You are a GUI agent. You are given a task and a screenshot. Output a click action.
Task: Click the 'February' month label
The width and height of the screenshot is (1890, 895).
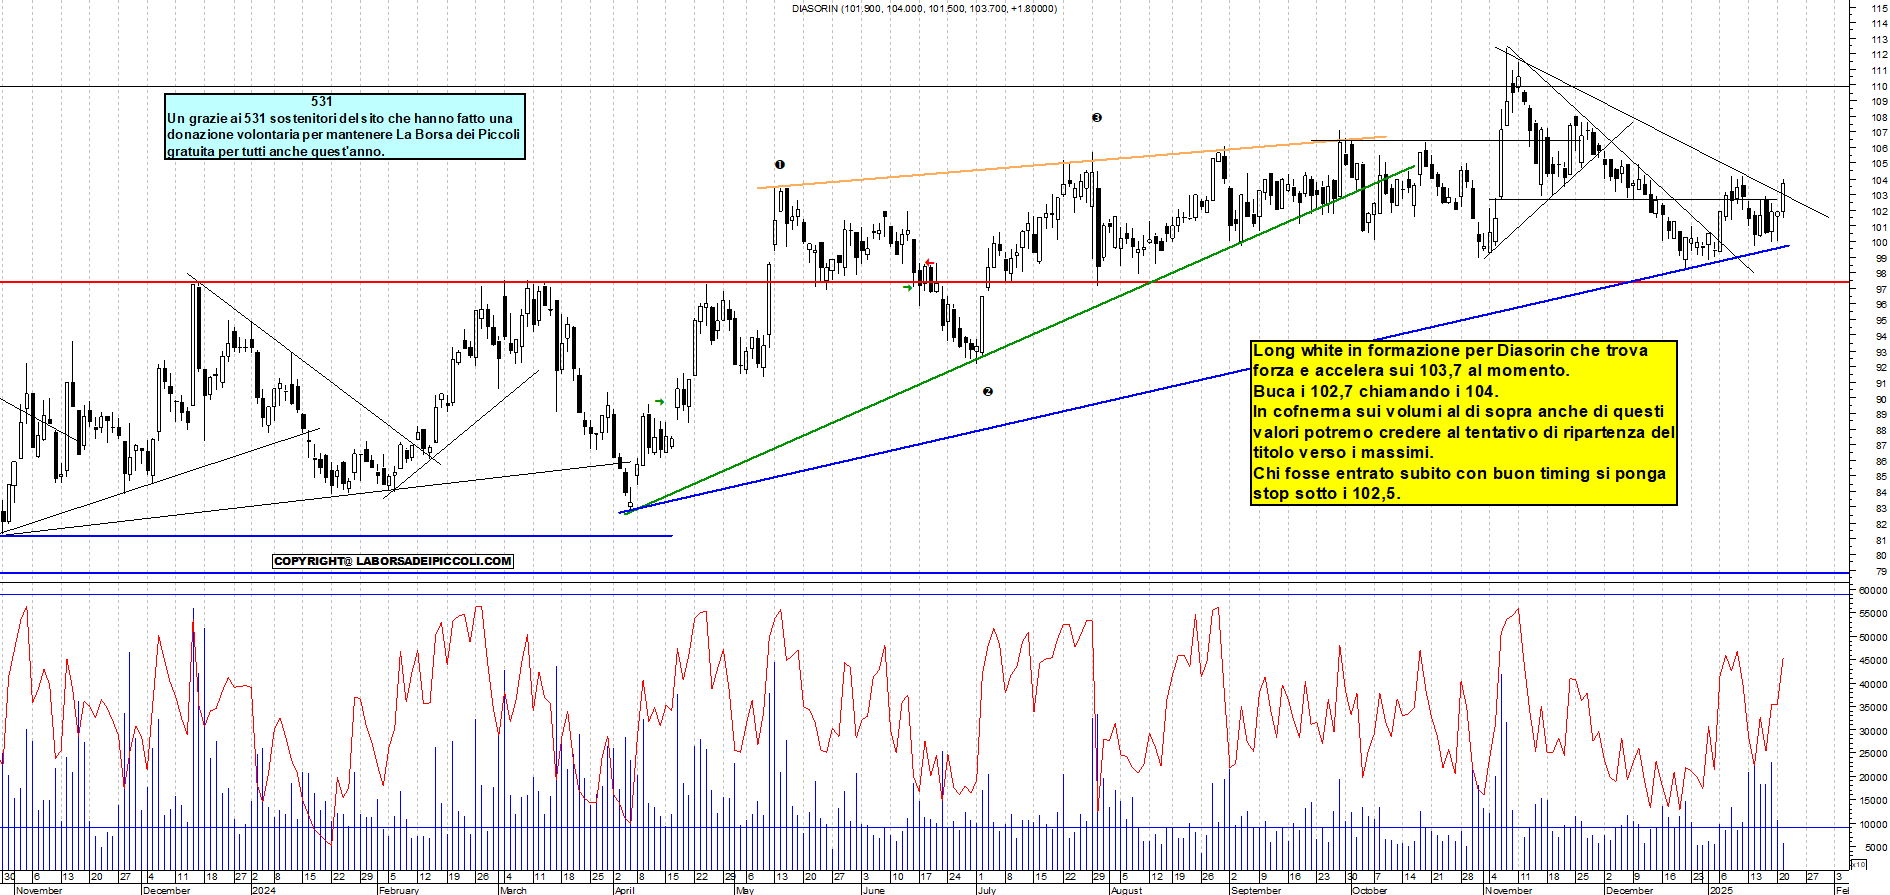(x=399, y=890)
